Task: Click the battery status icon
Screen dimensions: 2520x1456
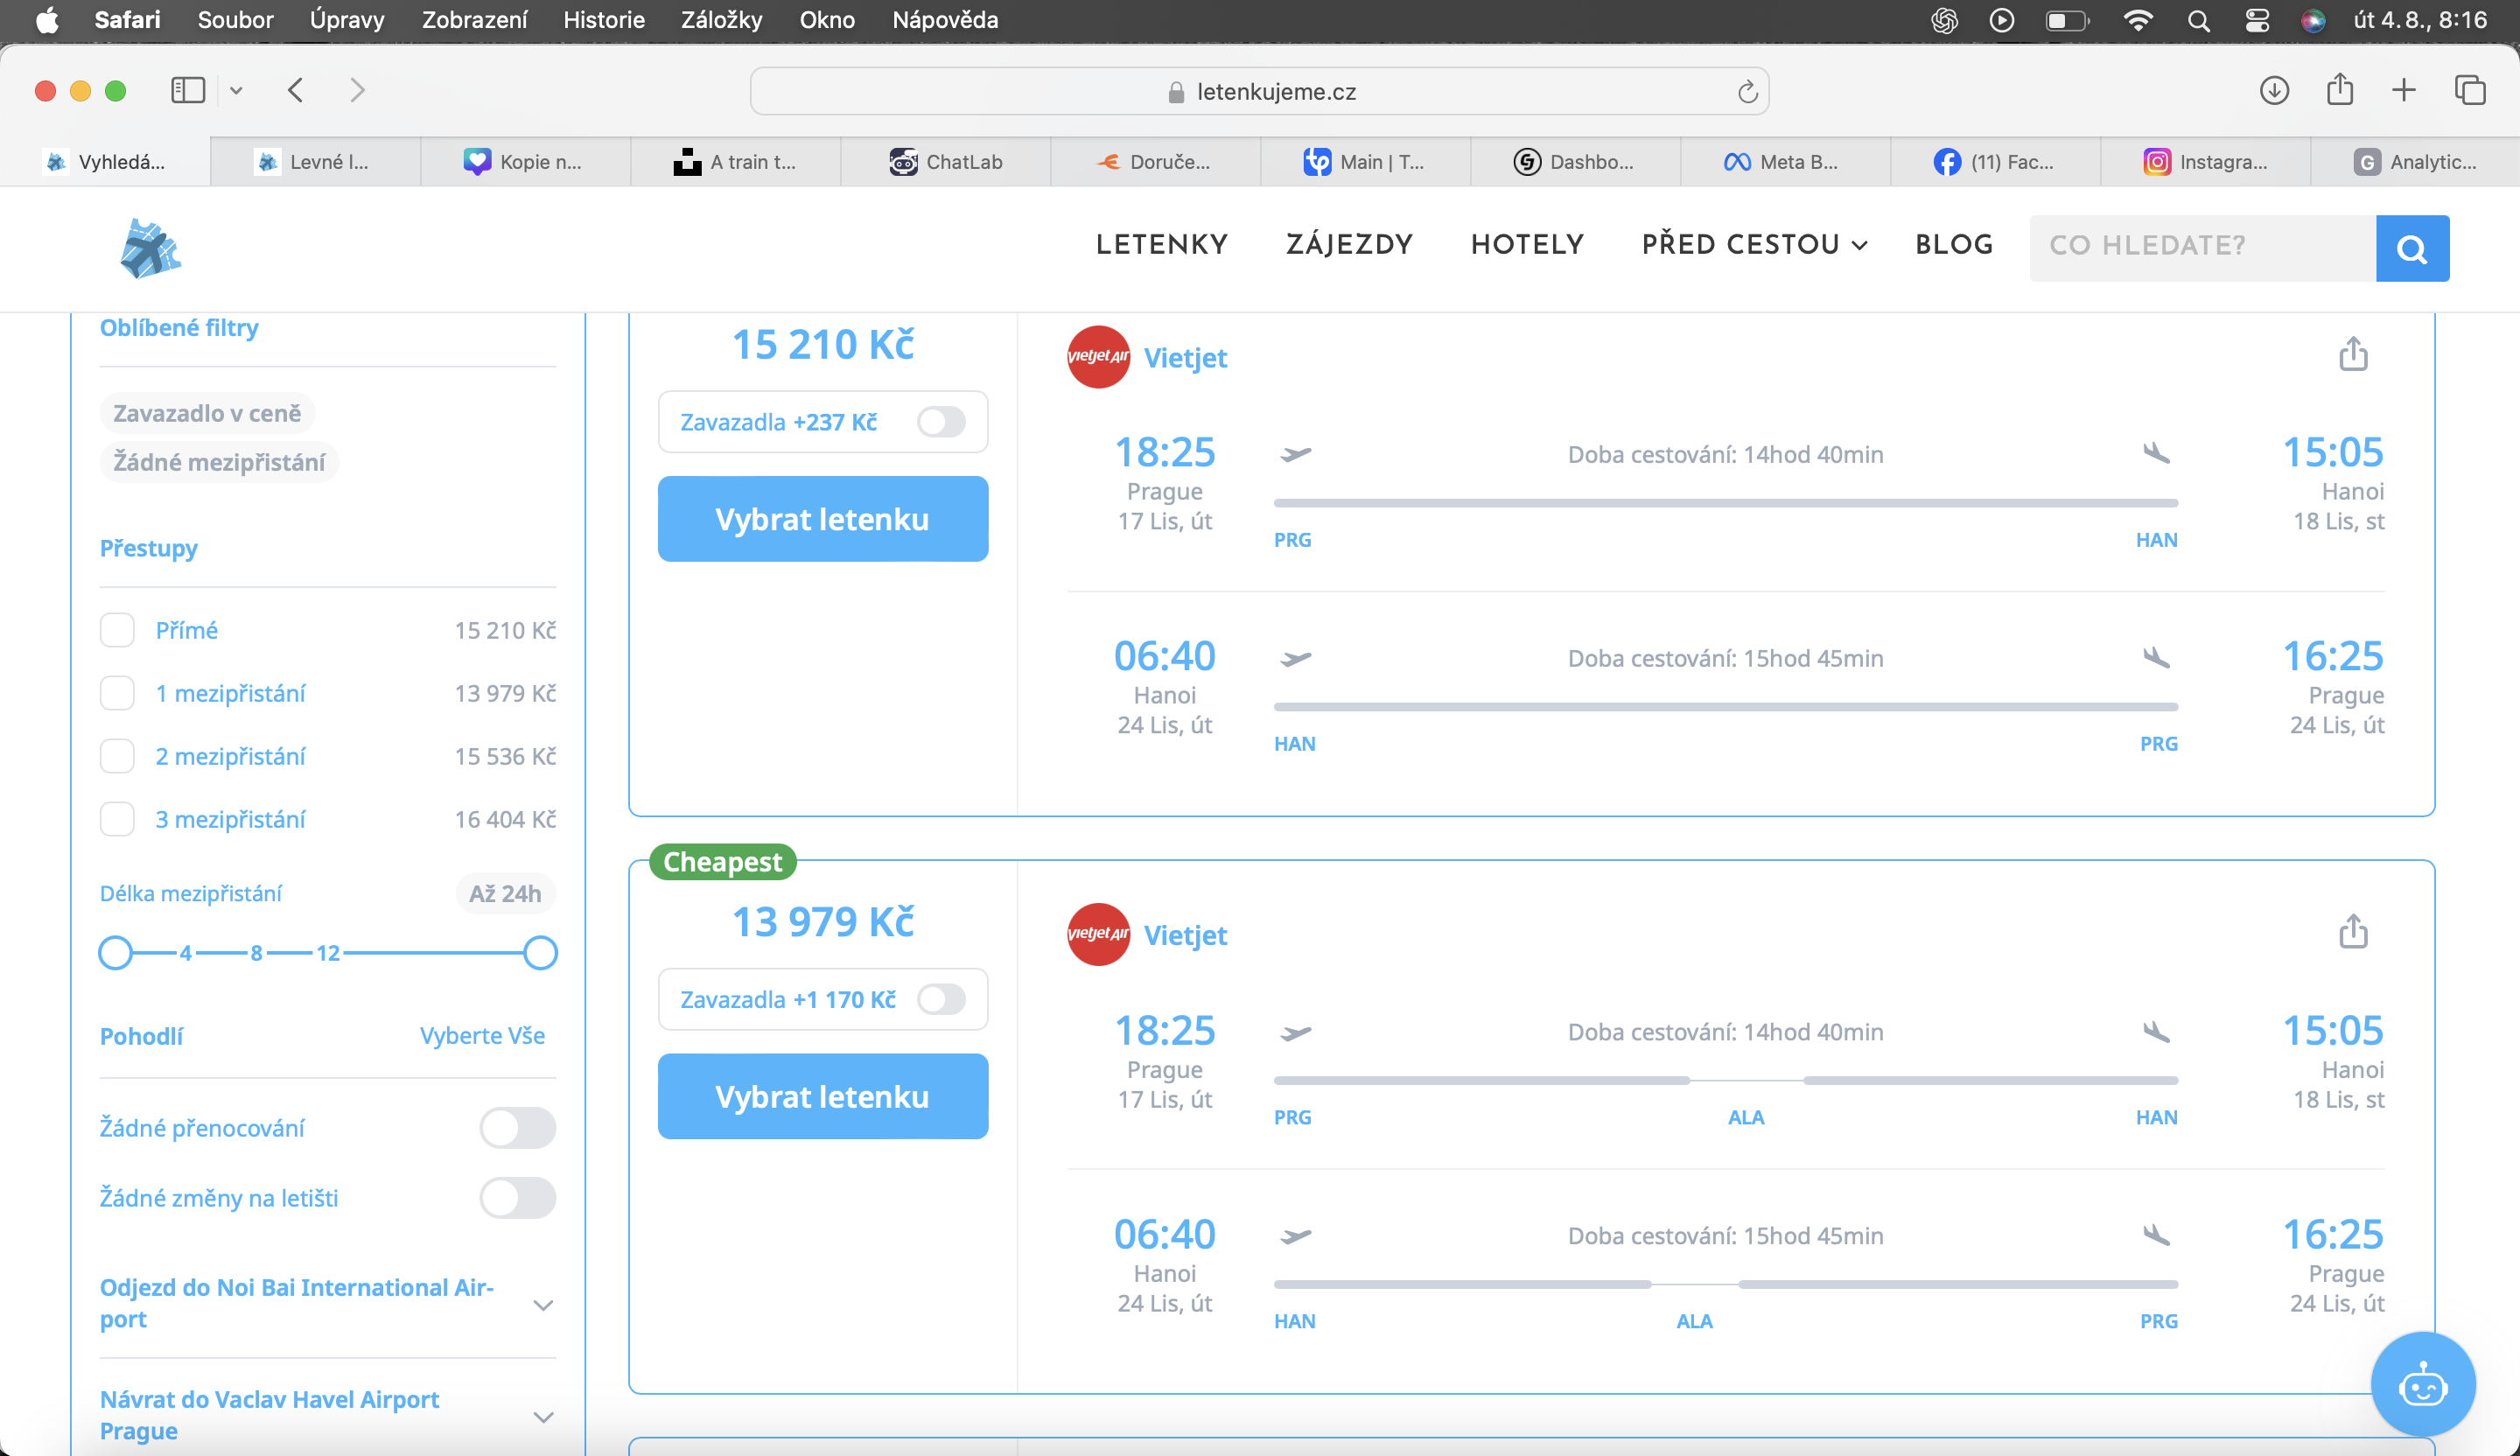Action: point(2066,21)
